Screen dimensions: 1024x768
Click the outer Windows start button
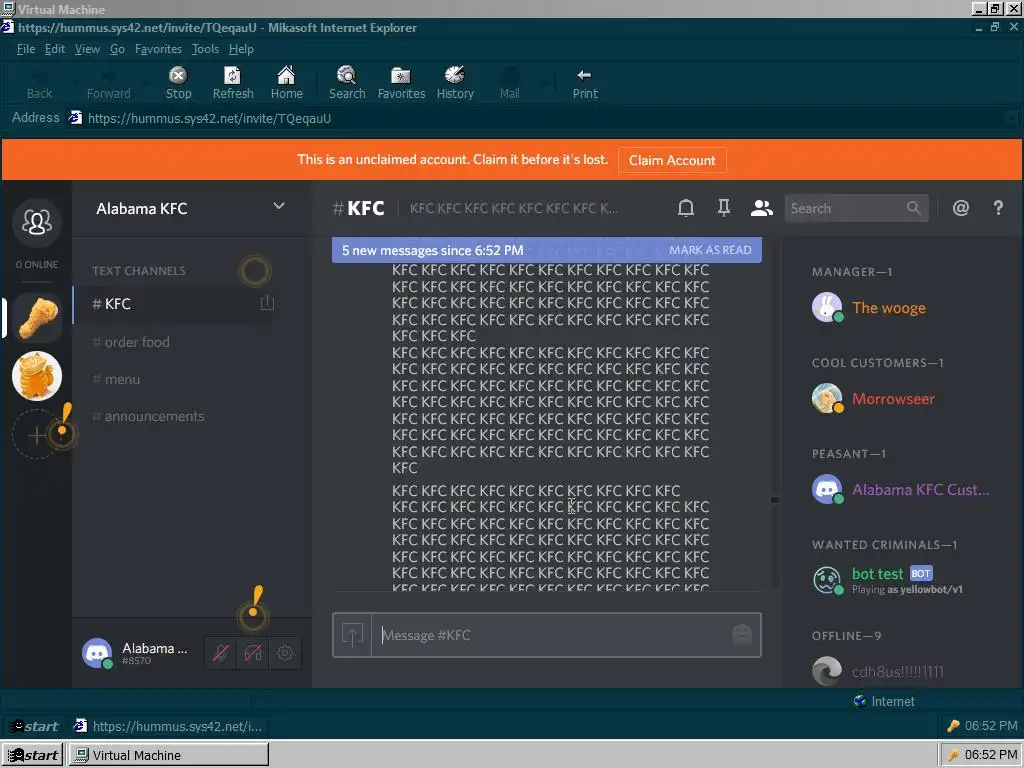point(33,755)
